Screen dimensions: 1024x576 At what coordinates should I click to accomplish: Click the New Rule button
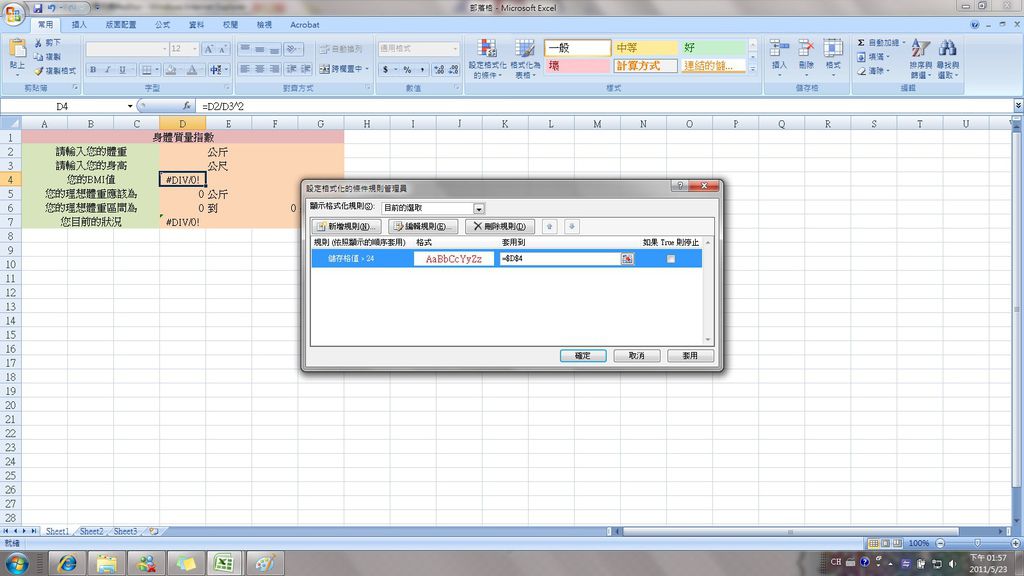(347, 227)
